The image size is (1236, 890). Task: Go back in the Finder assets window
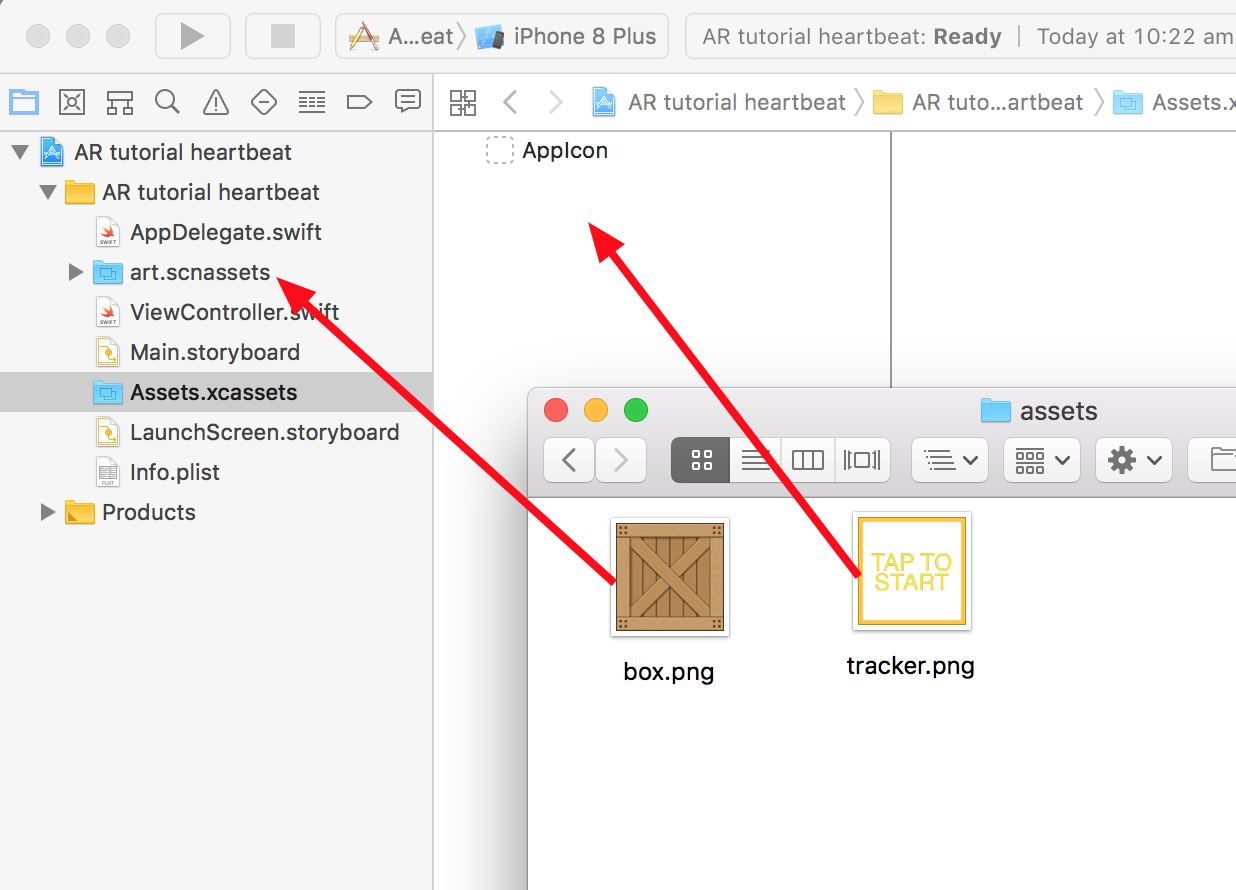570,460
